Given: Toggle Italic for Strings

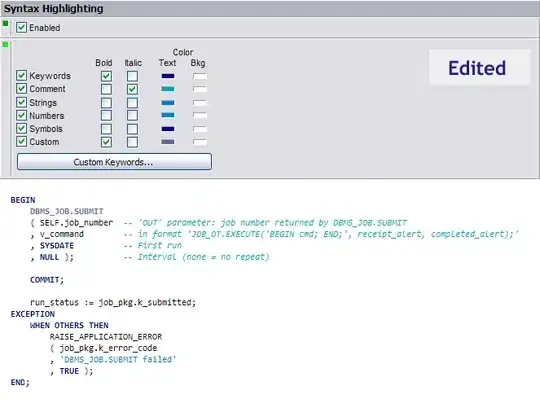Looking at the screenshot, I should [x=132, y=103].
